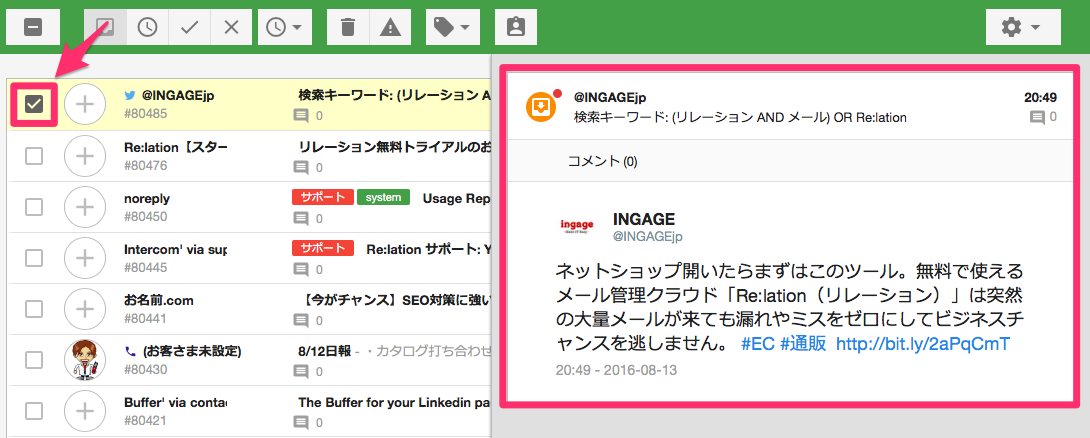Click the avatar photo on ticket #80430
The width and height of the screenshot is (1090, 438).
coord(85,360)
